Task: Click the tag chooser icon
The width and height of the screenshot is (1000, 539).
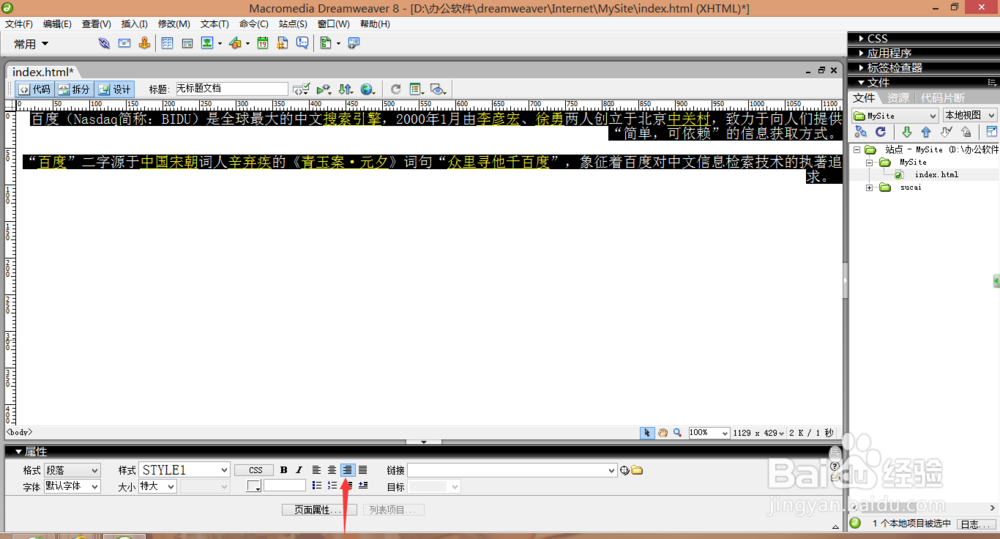Action: pos(353,43)
